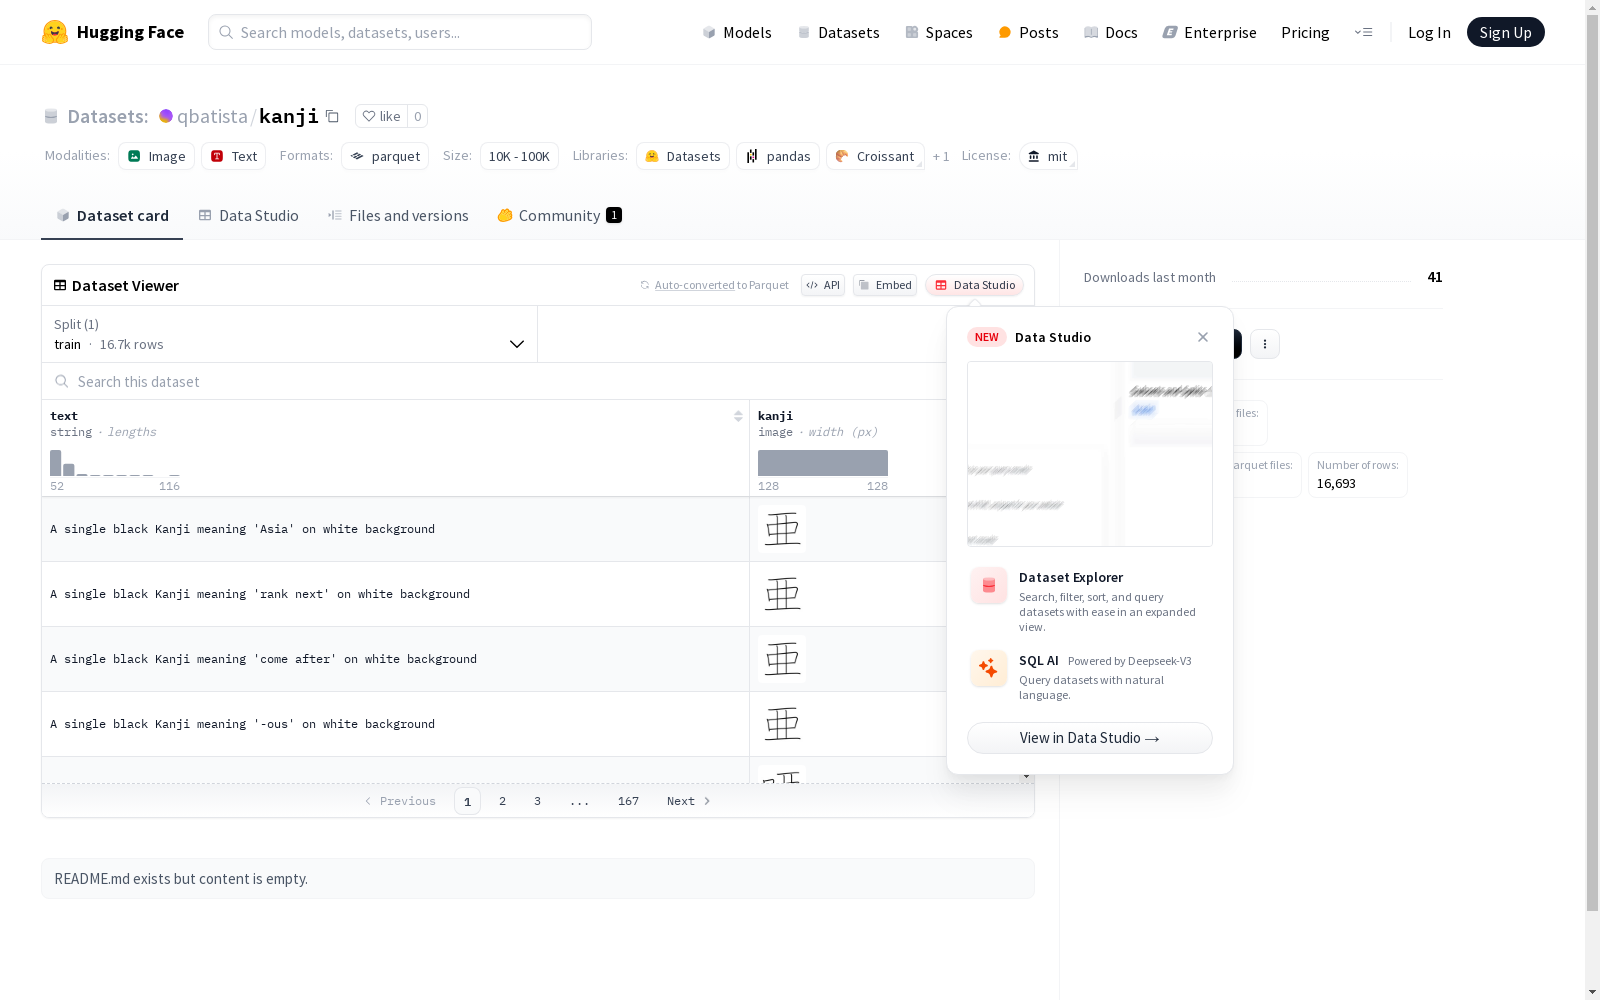Click page 1 in pagination

click(467, 801)
